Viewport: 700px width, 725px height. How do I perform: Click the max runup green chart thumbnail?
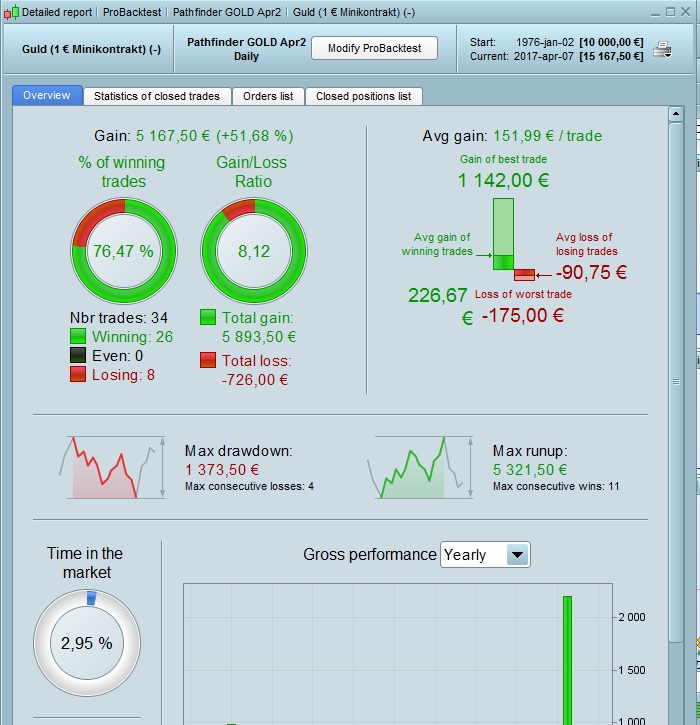pyautogui.click(x=420, y=467)
